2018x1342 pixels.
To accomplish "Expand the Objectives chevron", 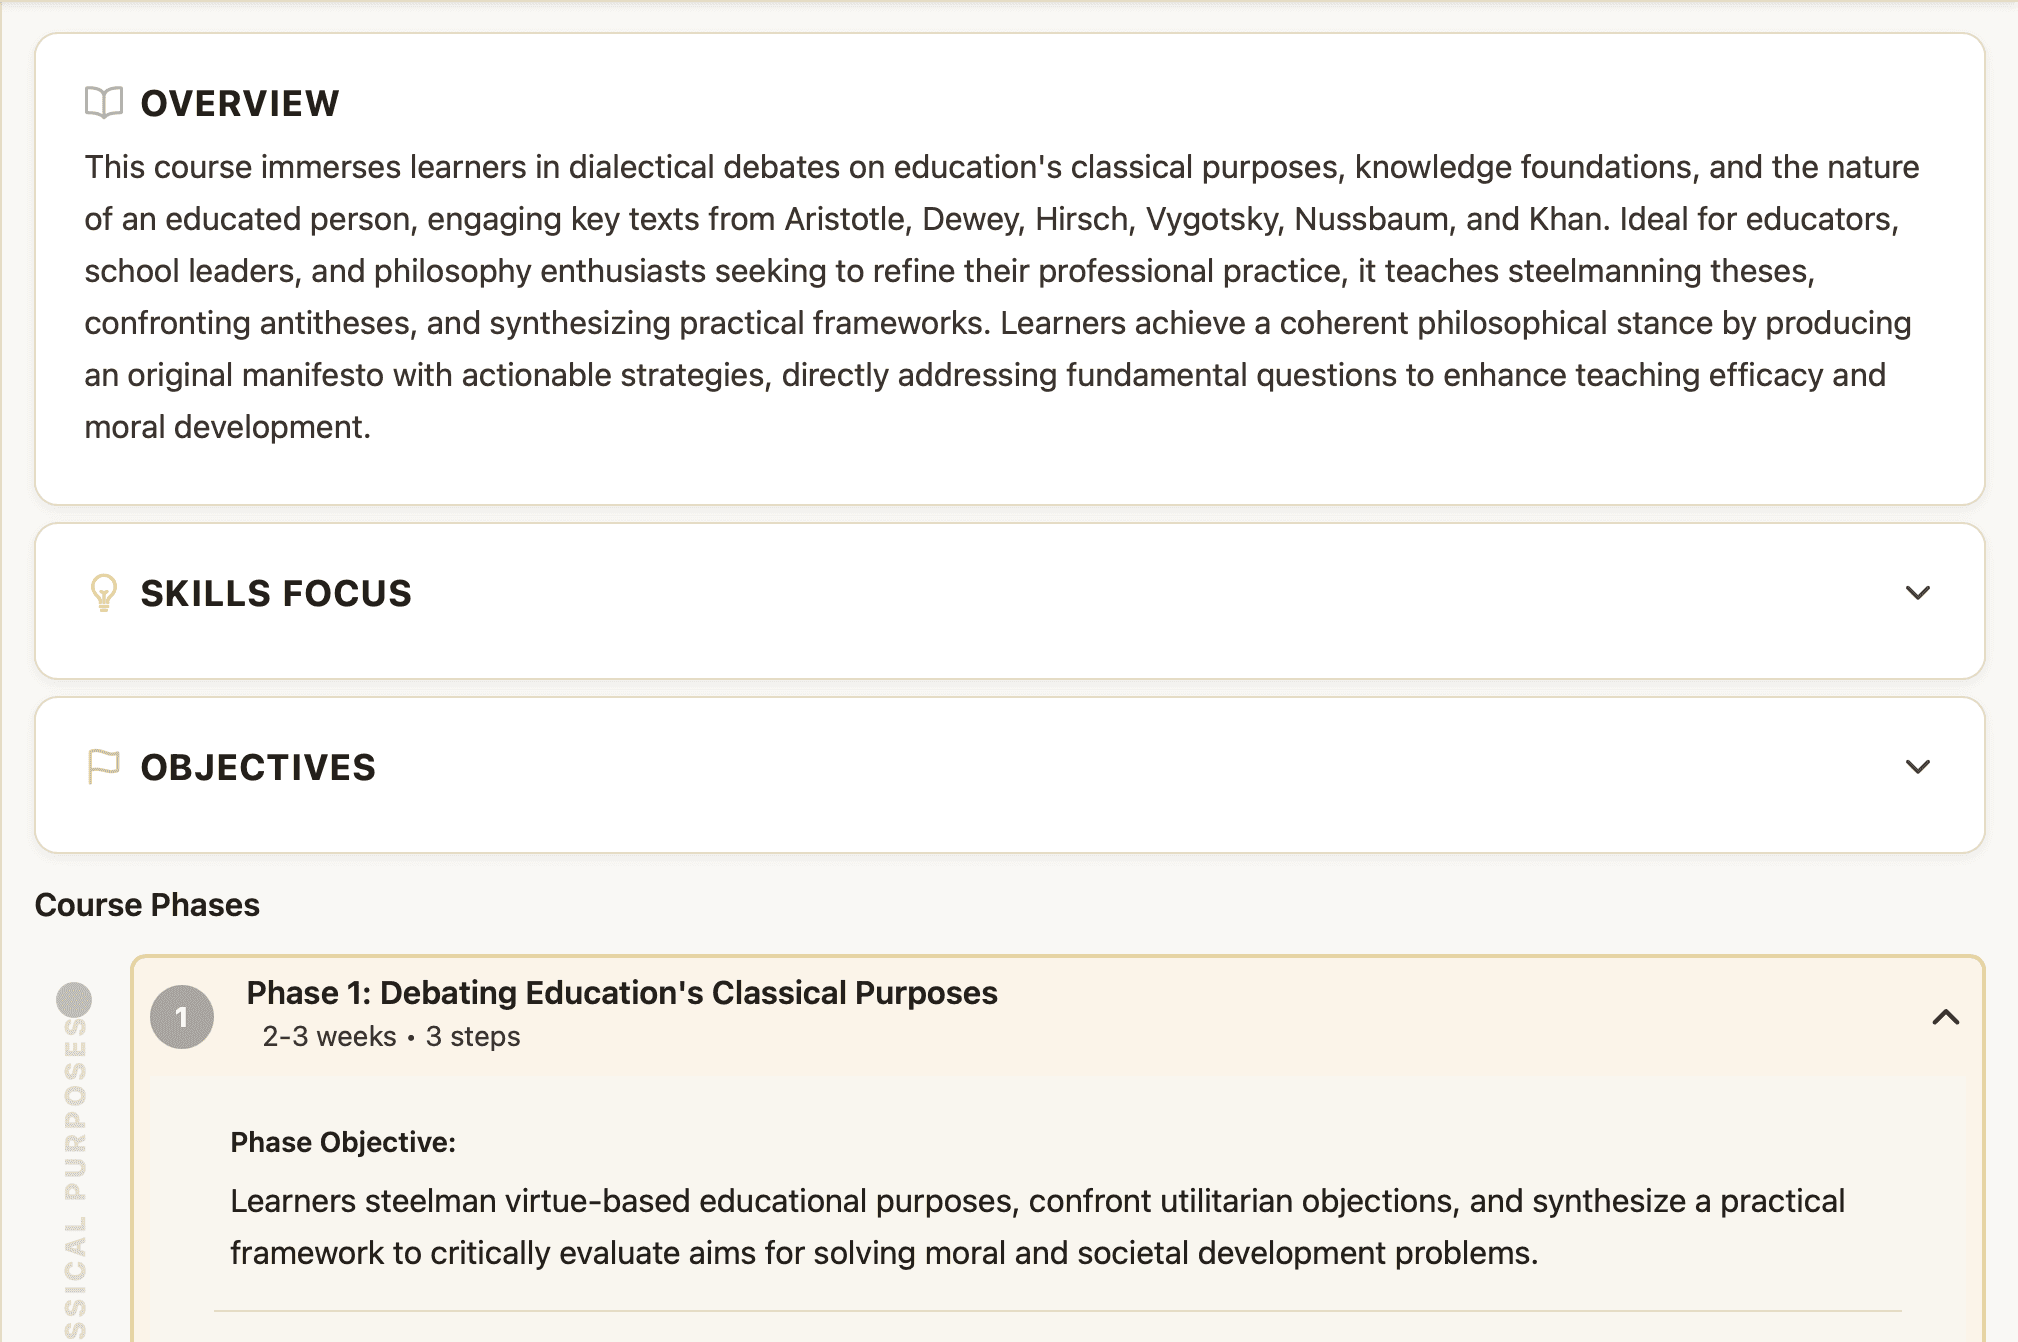I will click(x=1917, y=767).
